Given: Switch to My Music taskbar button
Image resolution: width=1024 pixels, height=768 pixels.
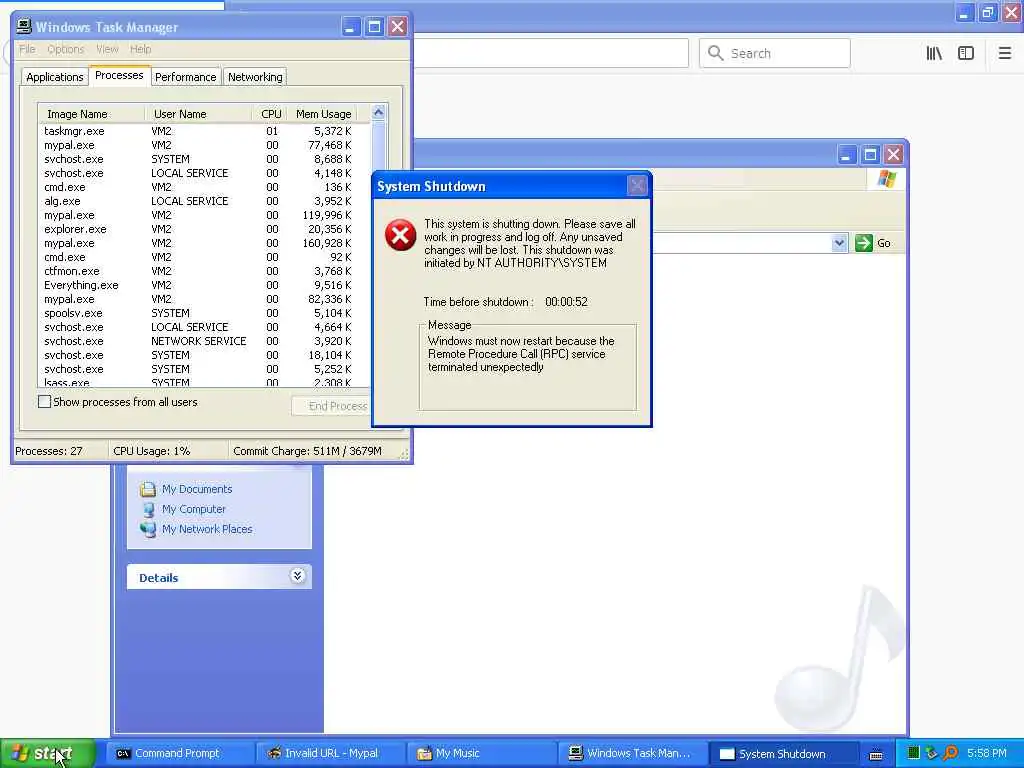Looking at the screenshot, I should [x=480, y=754].
